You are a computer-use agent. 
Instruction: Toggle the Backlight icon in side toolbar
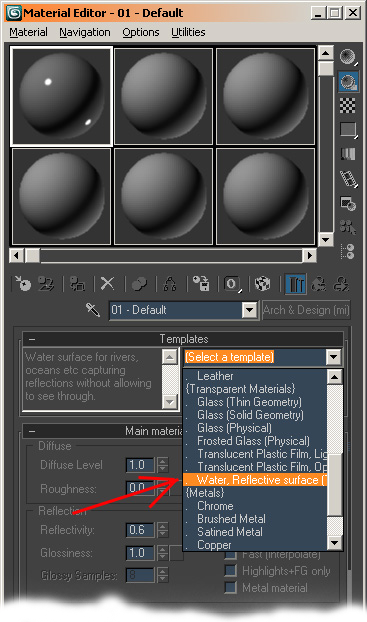348,81
